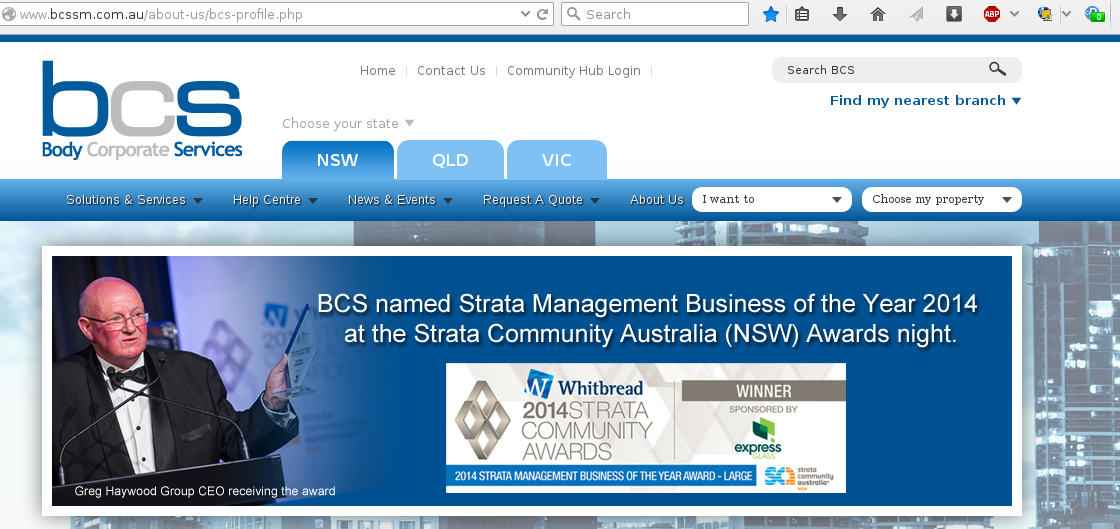
Task: Click the express glass sponsor logo
Action: (x=758, y=437)
